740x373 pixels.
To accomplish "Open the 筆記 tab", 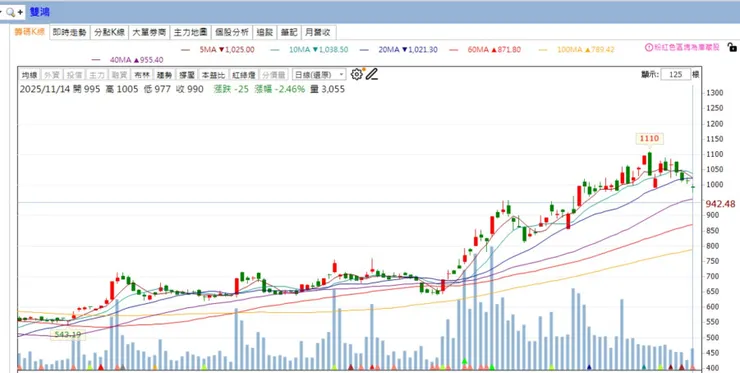I will click(289, 32).
